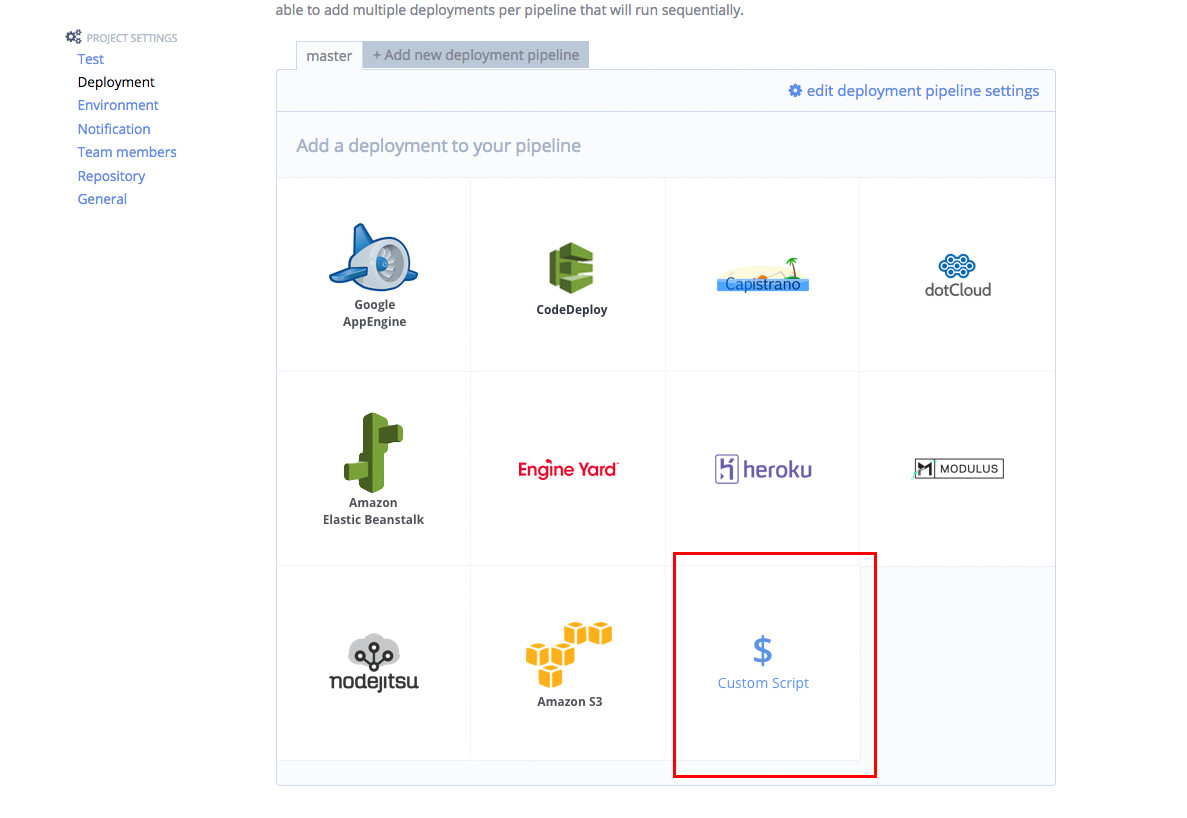Choose the CodeDeploy deployment option

coord(568,270)
